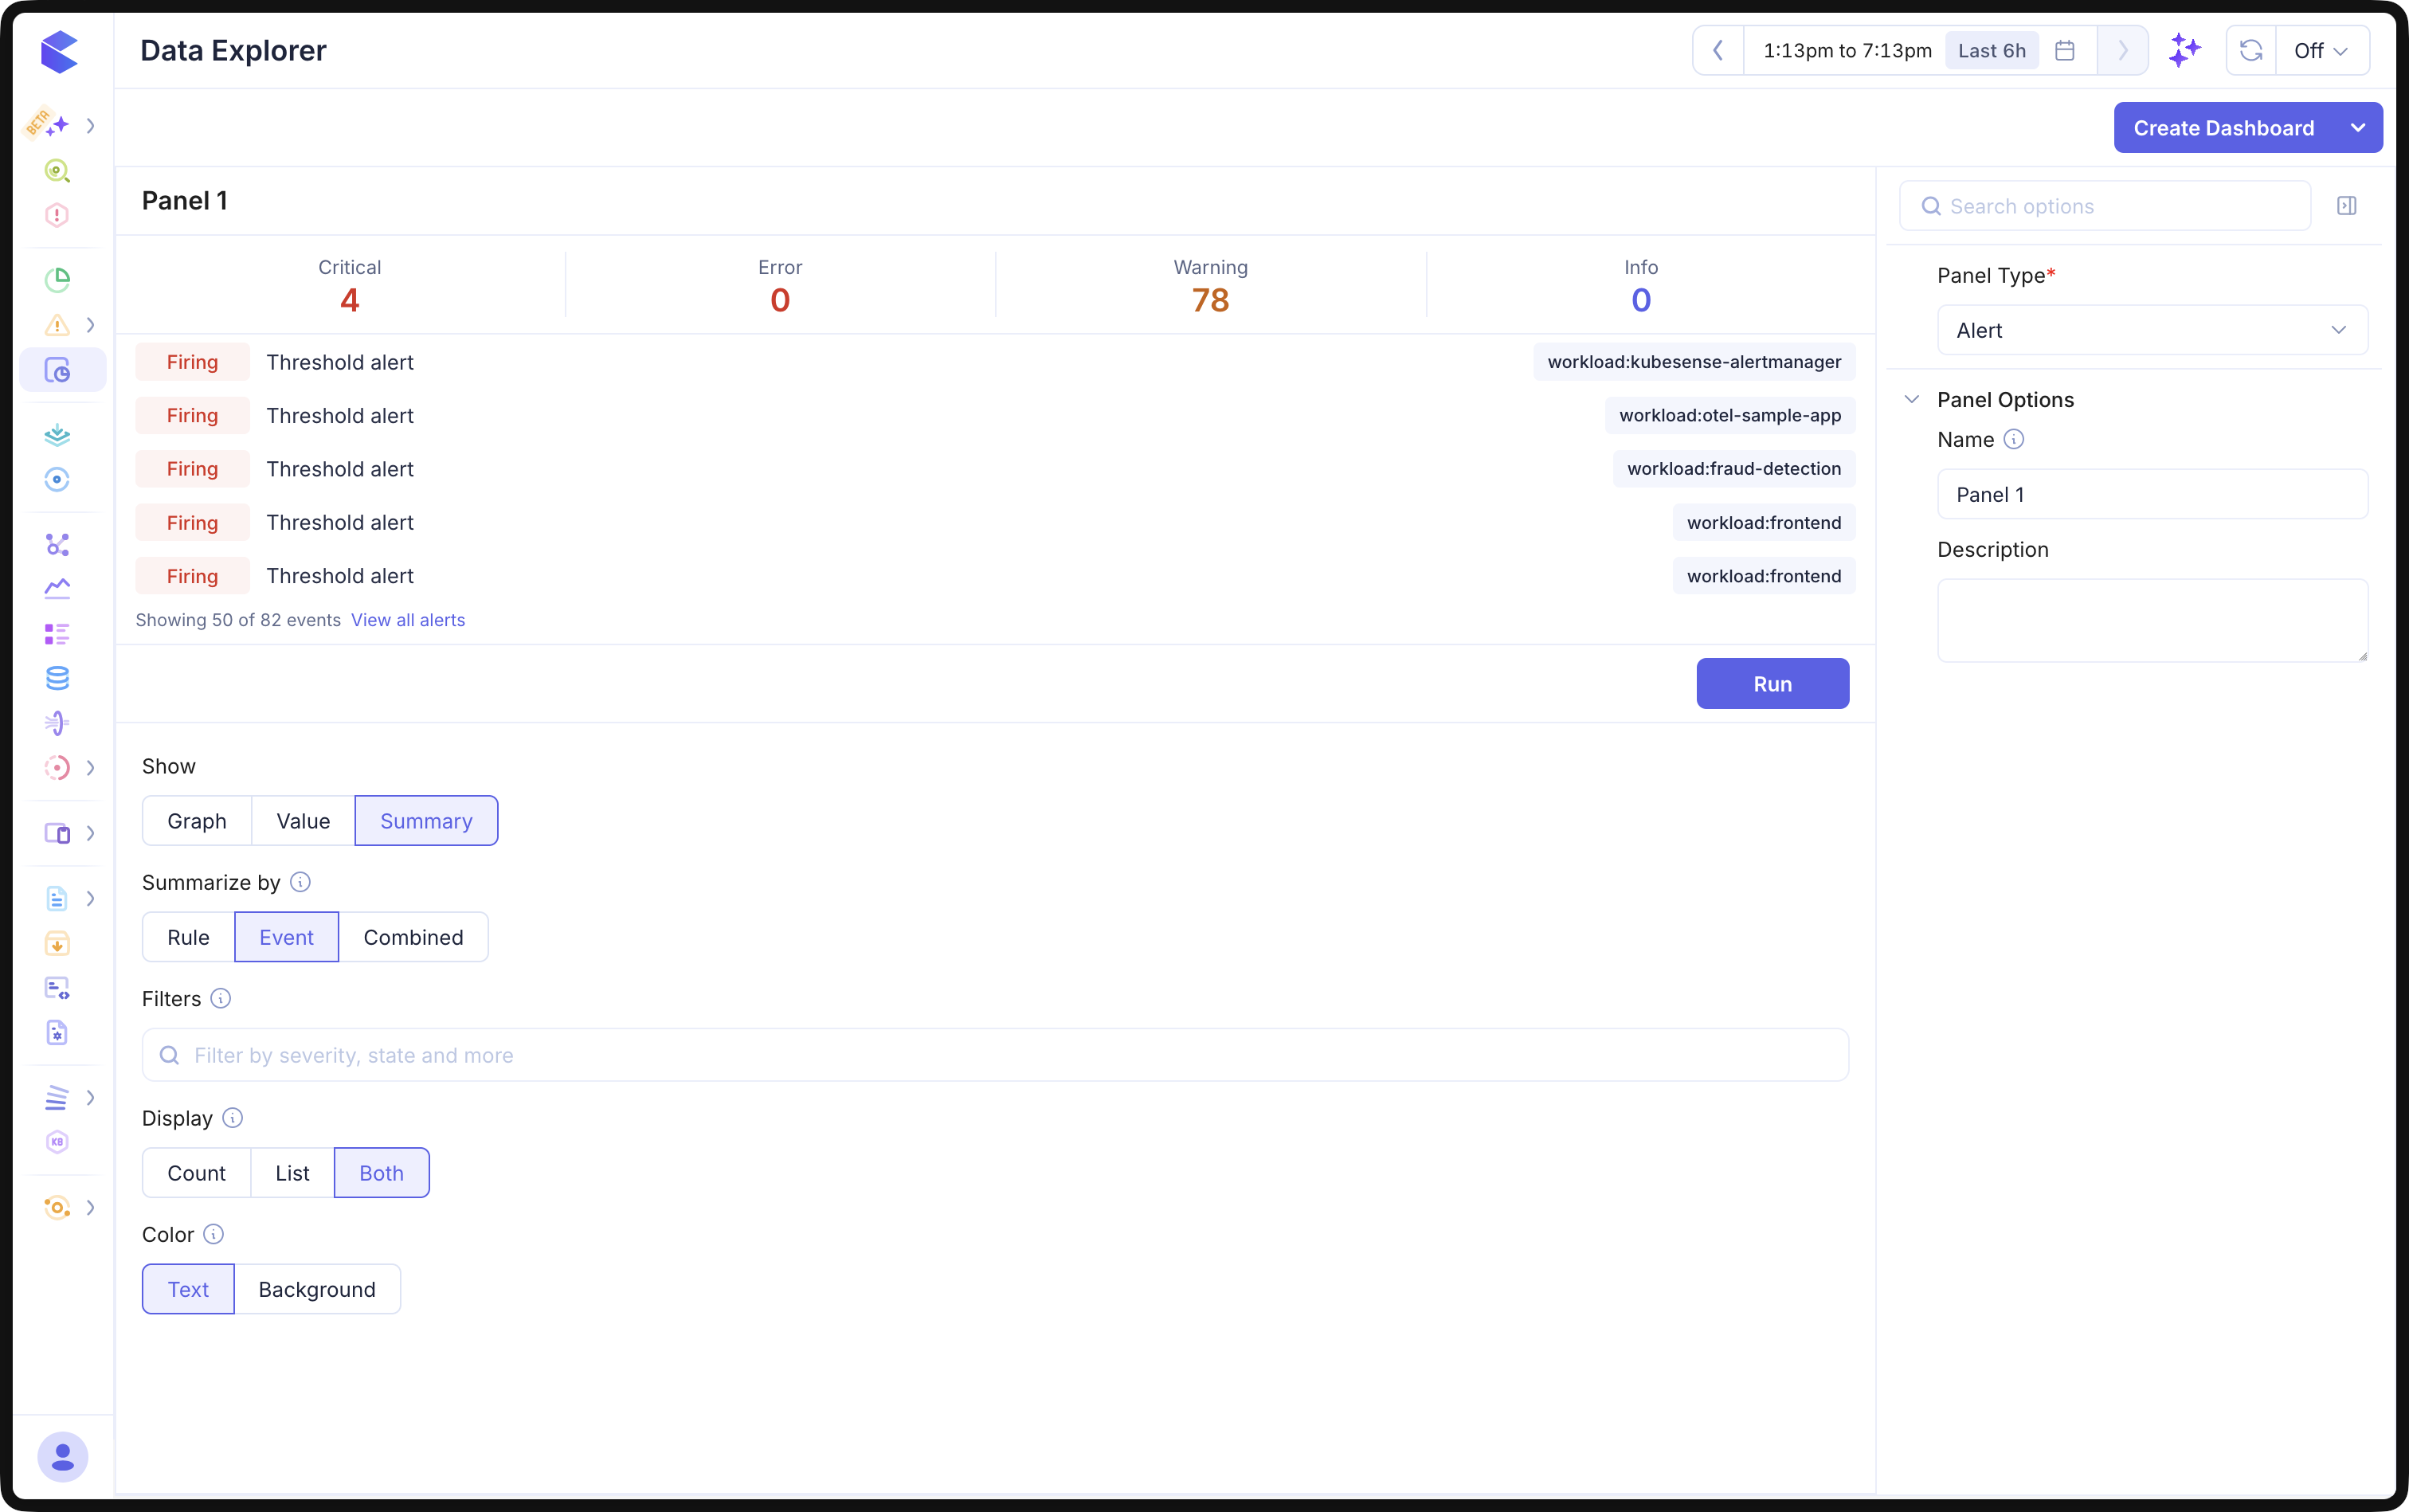Open the Panel Type Alert dropdown
2409x1512 pixels.
click(2152, 330)
